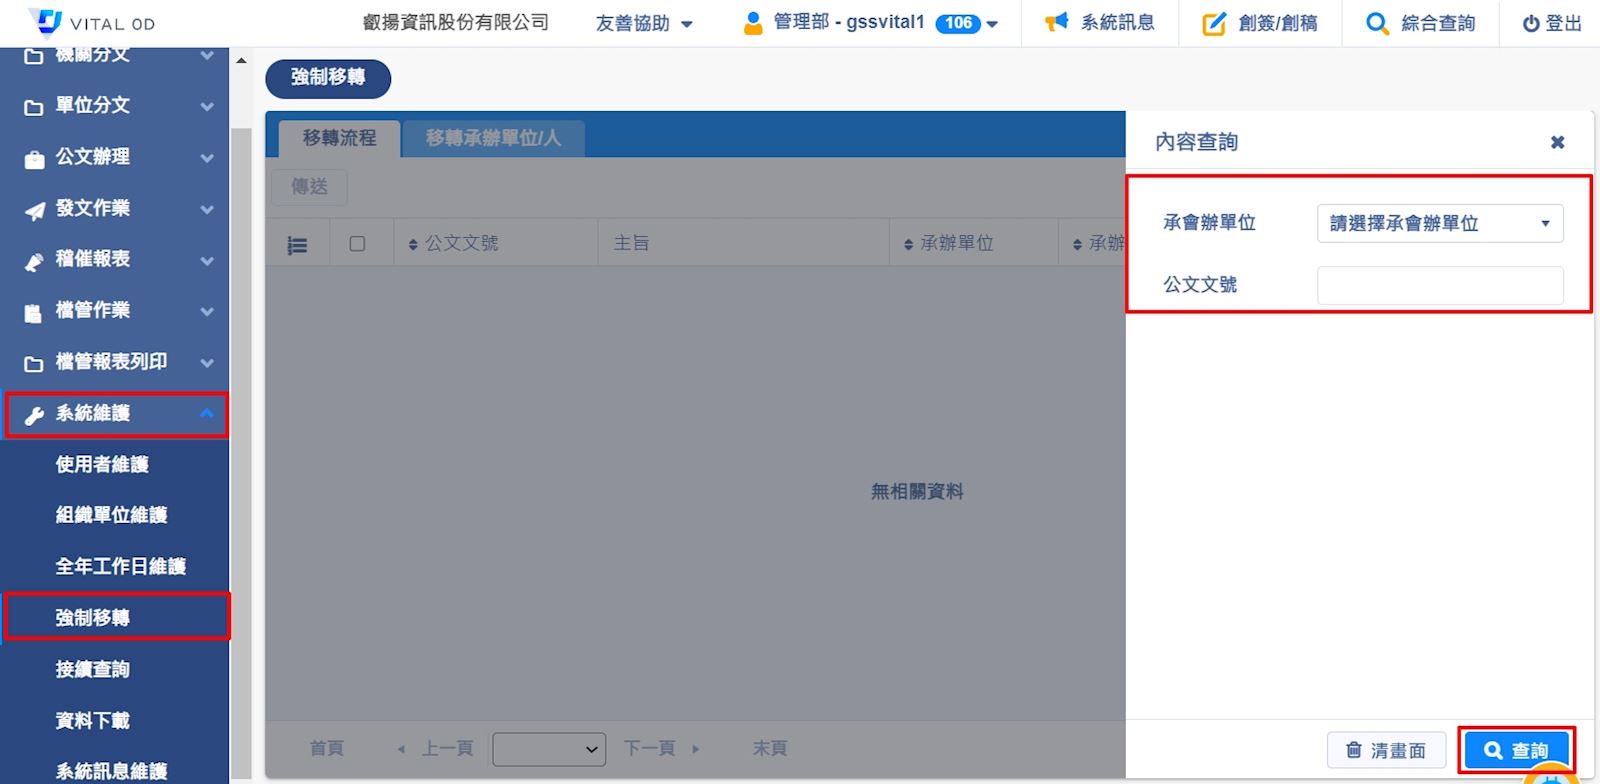Toggle the select-all checkbox in table header
This screenshot has width=1600, height=784.
(357, 244)
